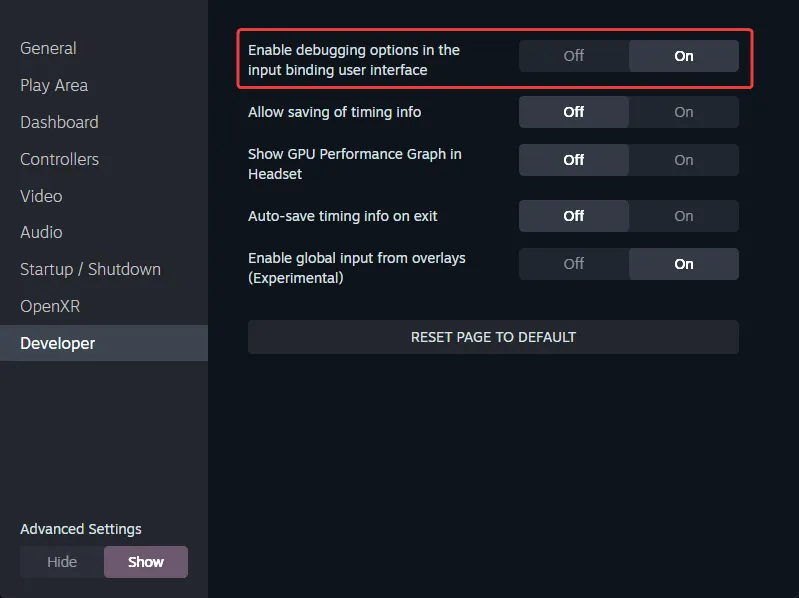Viewport: 799px width, 598px height.
Task: Turn on Allow saving of timing info
Action: [x=684, y=112]
